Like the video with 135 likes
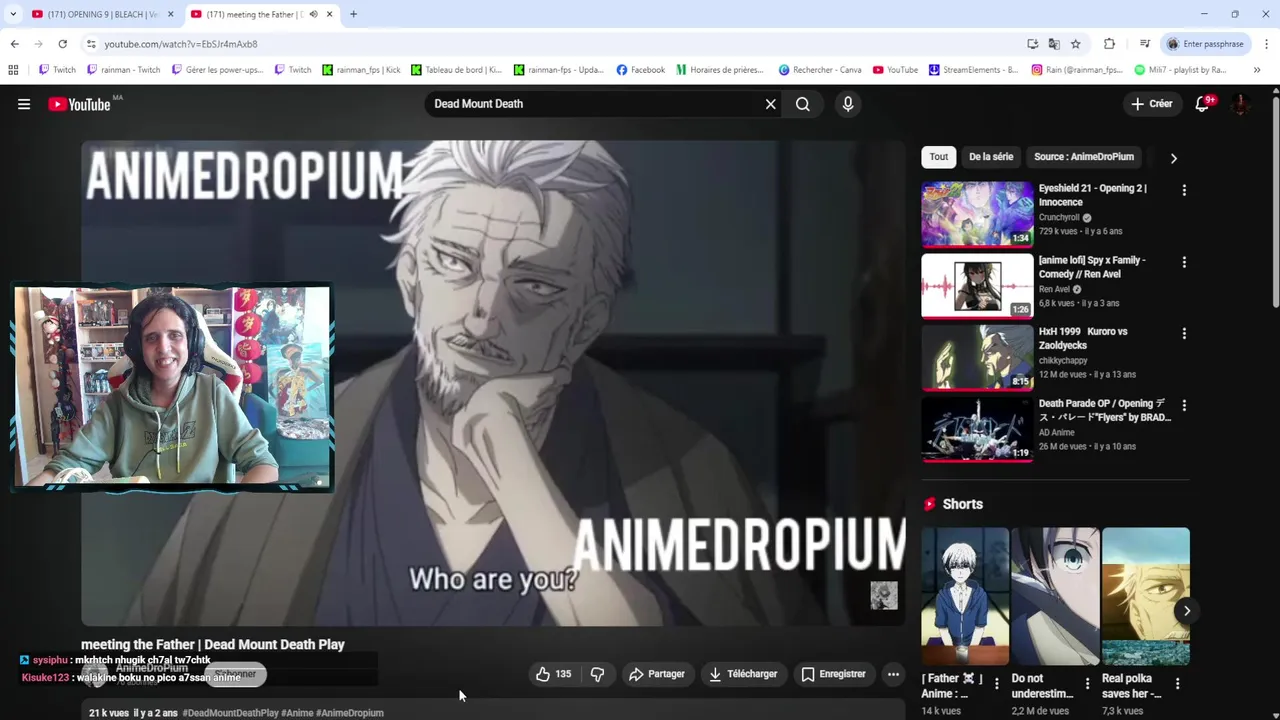This screenshot has width=1280, height=720. 554,674
